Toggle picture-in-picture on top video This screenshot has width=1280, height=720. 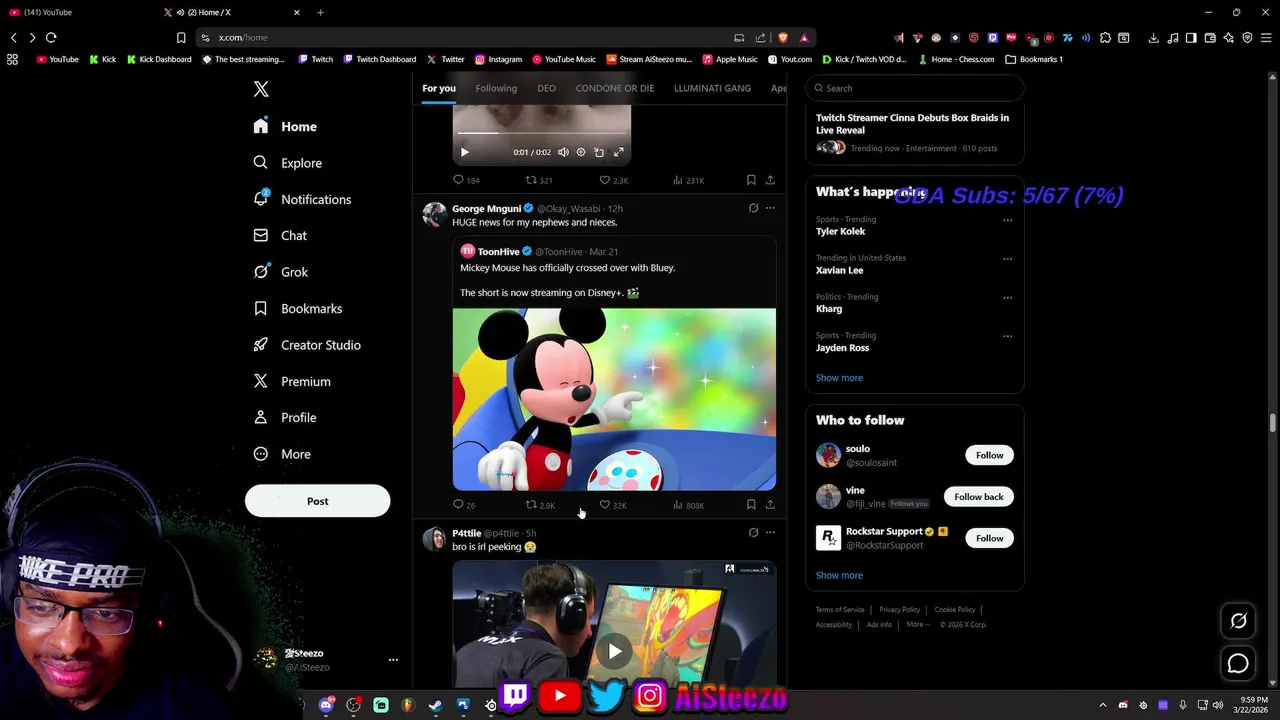(599, 152)
